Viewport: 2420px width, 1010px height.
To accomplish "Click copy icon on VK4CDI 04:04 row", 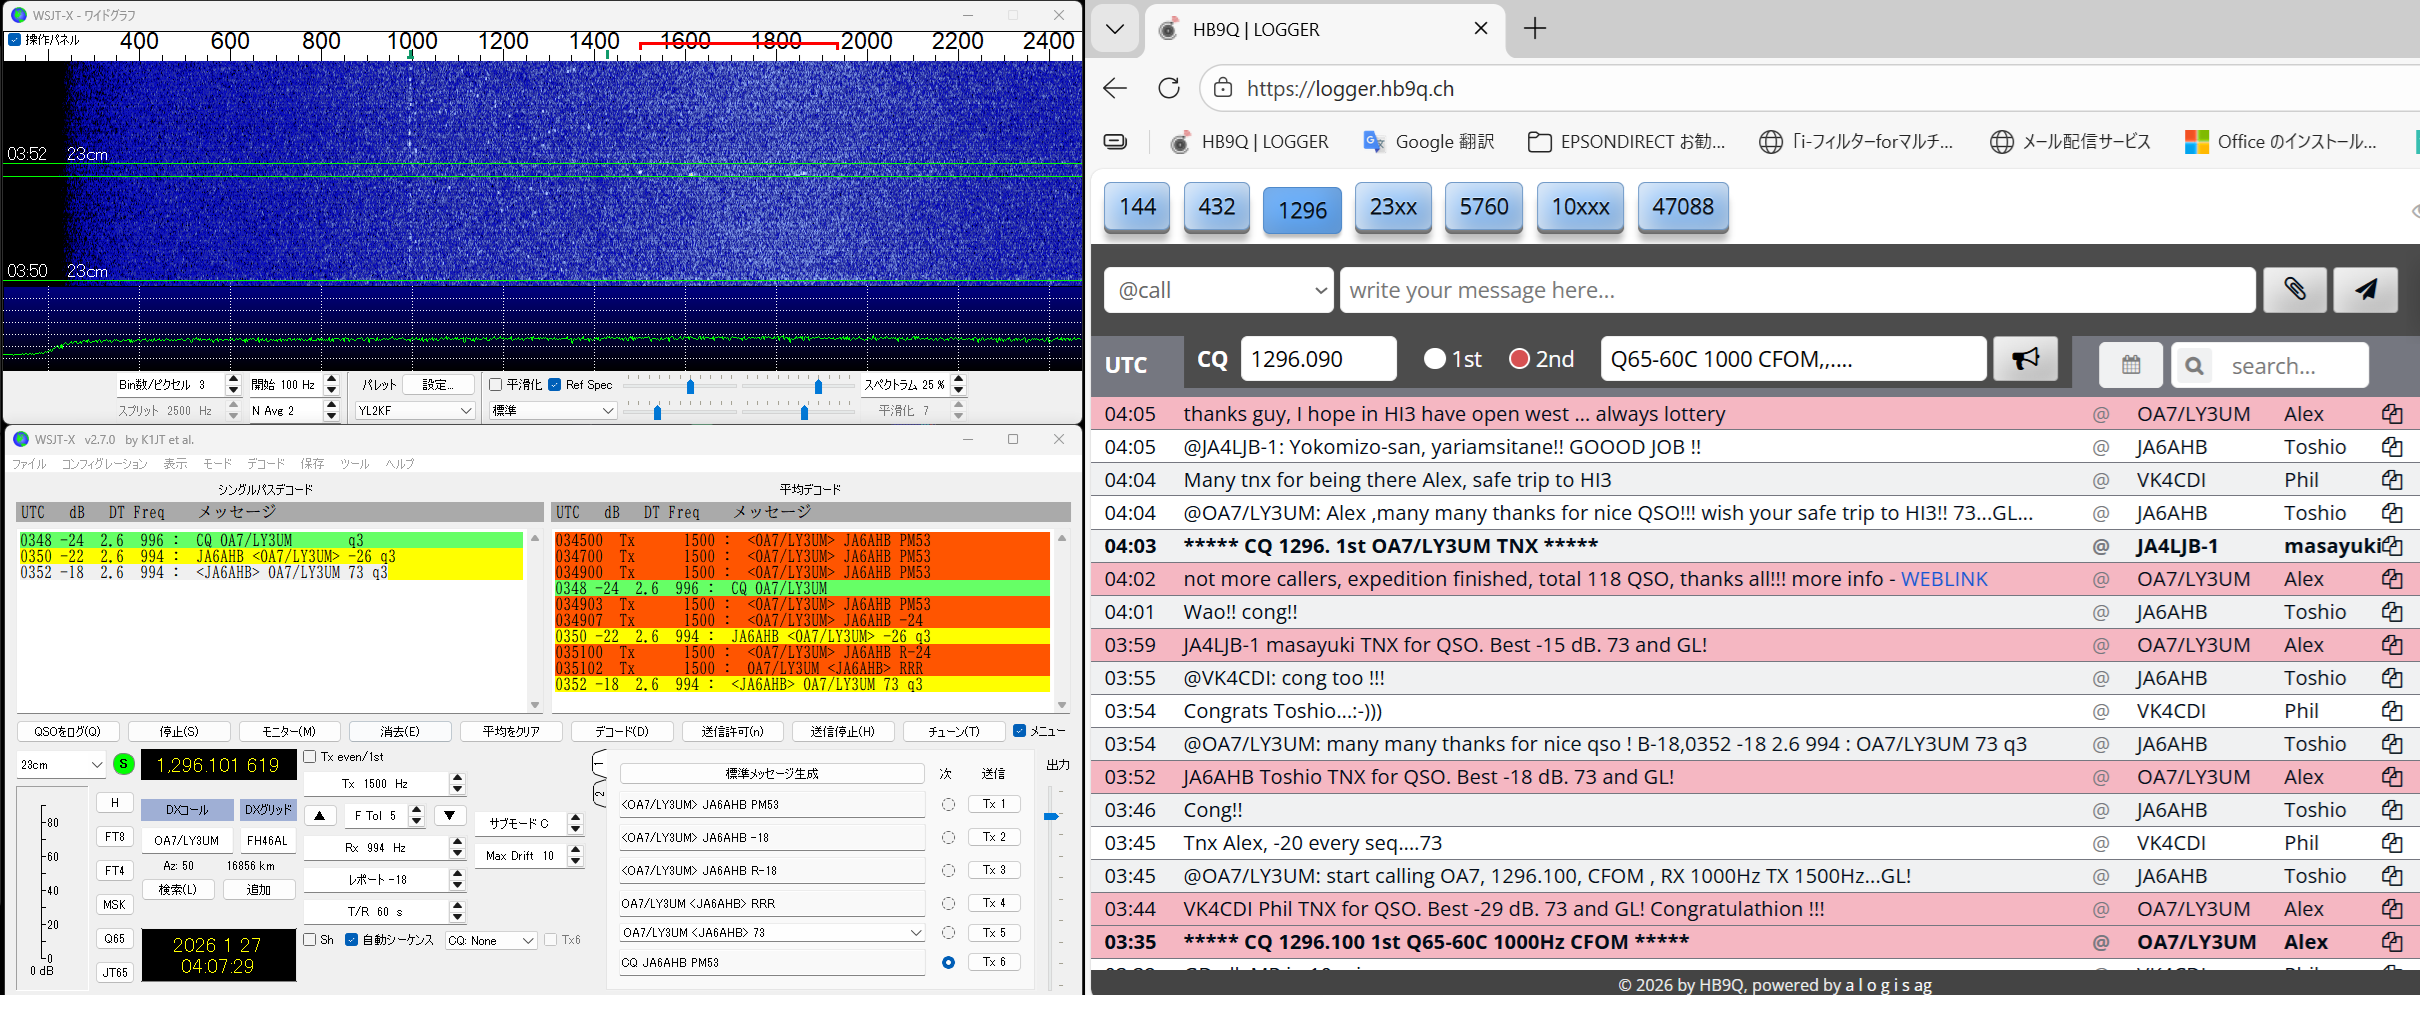I will point(2391,480).
